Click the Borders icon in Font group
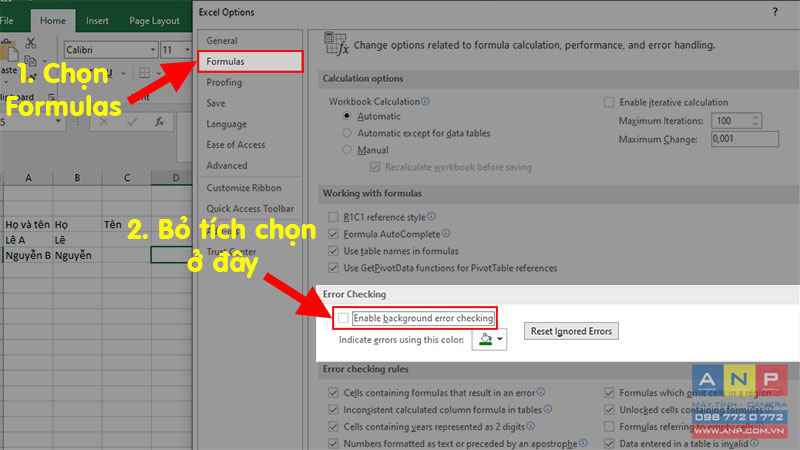 click(x=144, y=73)
